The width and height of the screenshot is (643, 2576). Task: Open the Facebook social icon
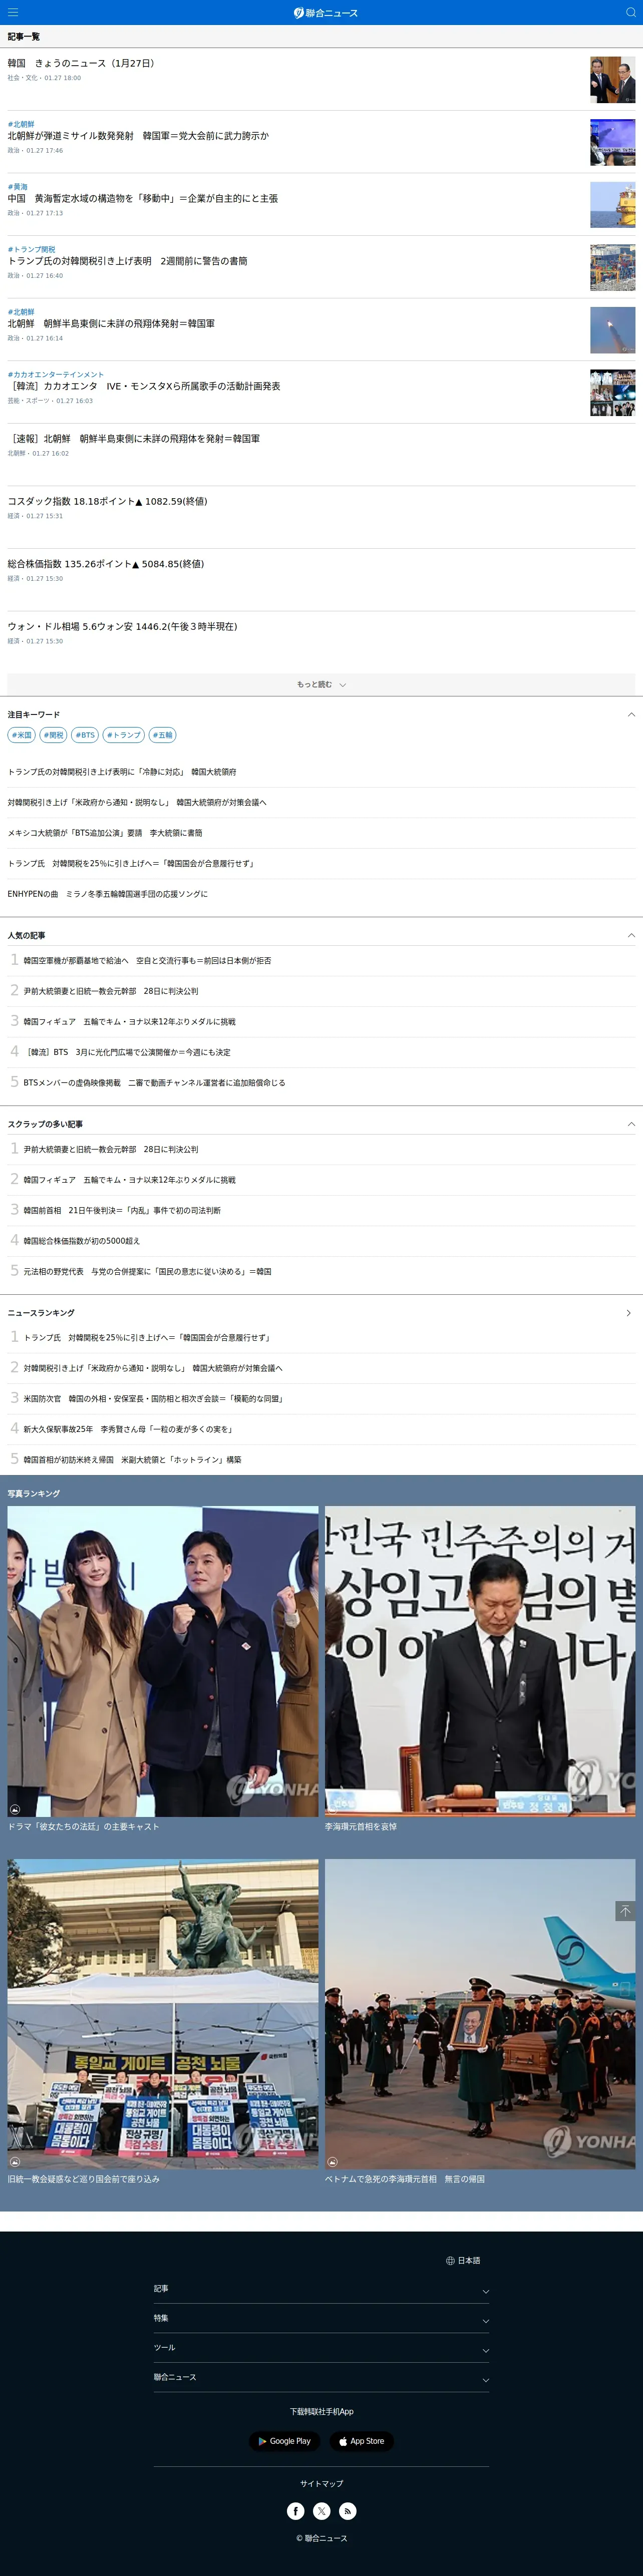(x=296, y=2510)
